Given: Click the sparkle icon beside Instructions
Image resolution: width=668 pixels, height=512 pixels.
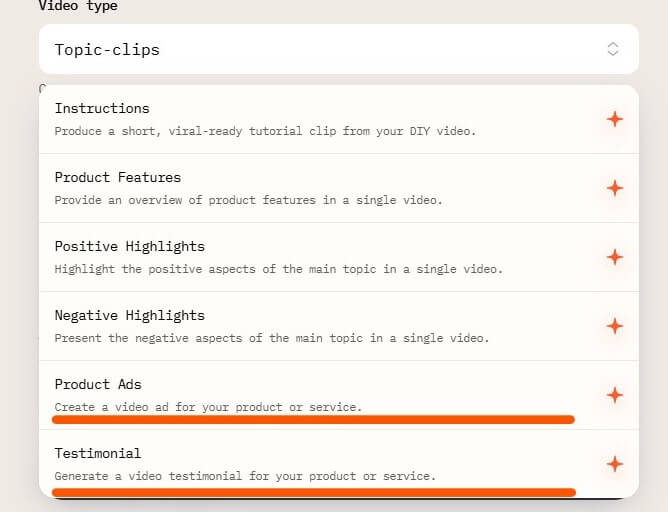Looking at the screenshot, I should click(615, 119).
